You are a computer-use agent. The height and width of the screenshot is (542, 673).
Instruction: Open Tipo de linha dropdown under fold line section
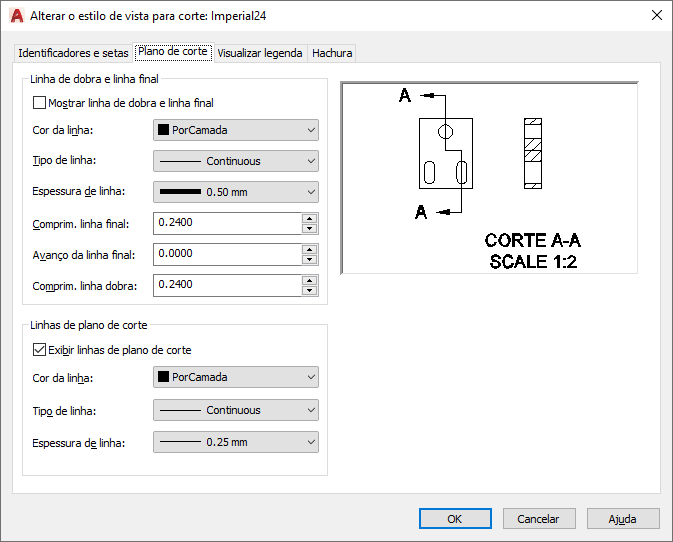click(x=235, y=161)
